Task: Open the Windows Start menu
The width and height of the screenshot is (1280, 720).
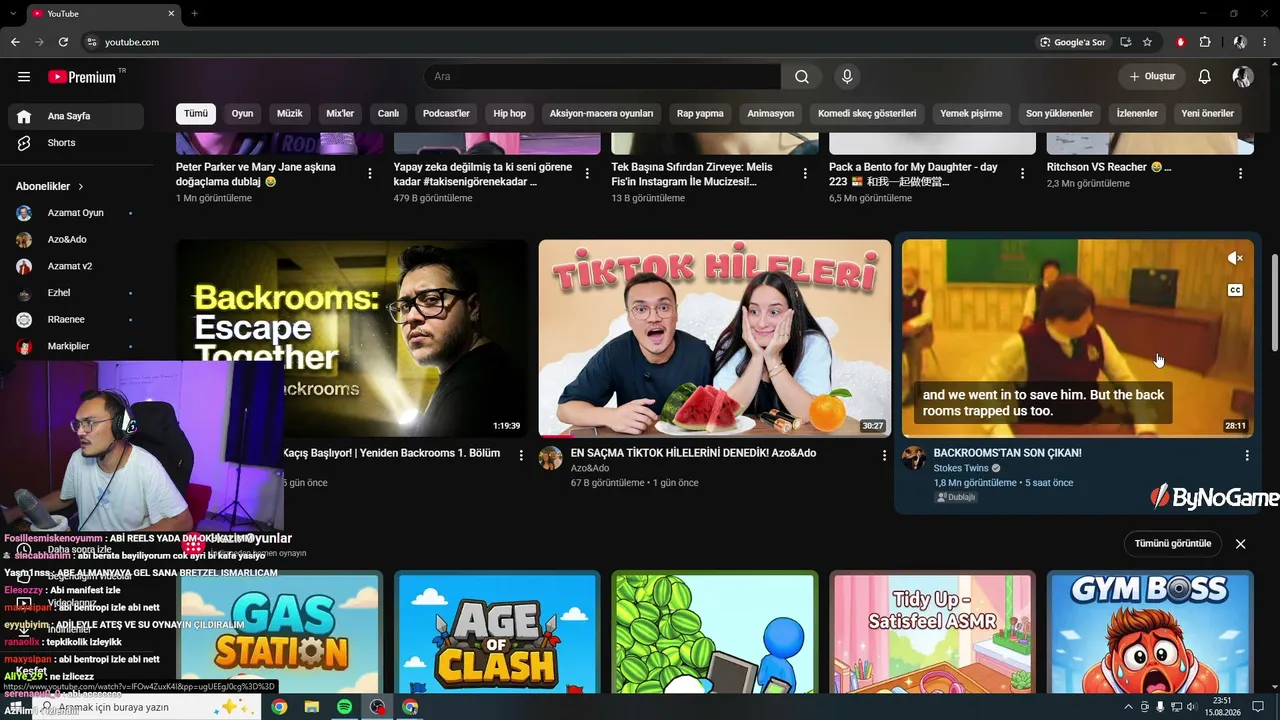Action: [18, 707]
